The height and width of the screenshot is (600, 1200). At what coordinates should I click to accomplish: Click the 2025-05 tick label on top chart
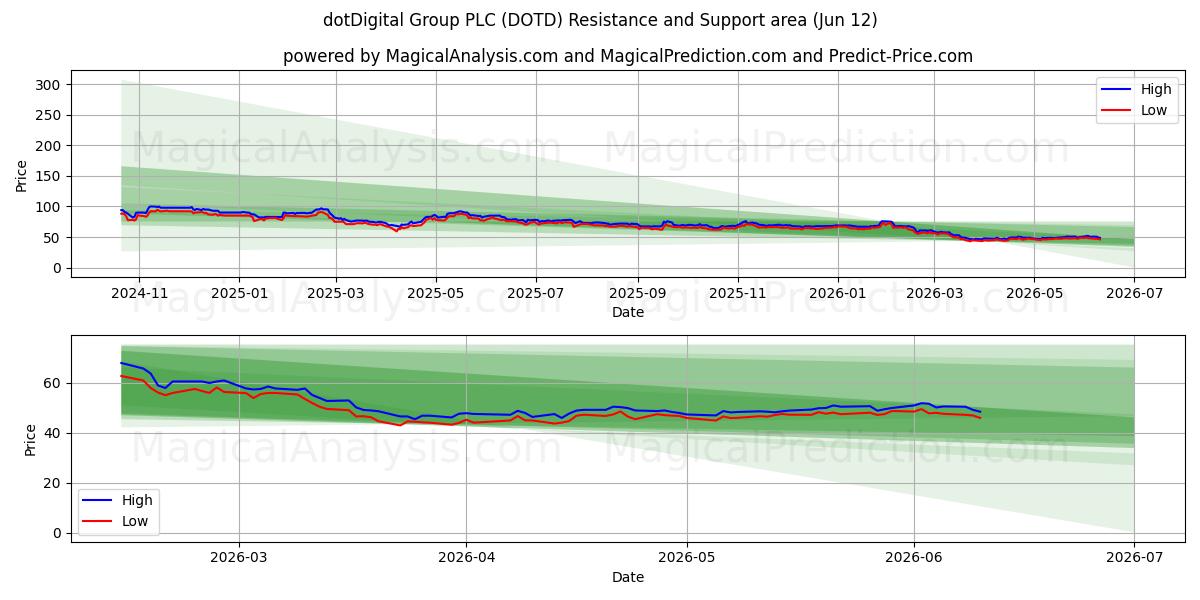tap(436, 292)
